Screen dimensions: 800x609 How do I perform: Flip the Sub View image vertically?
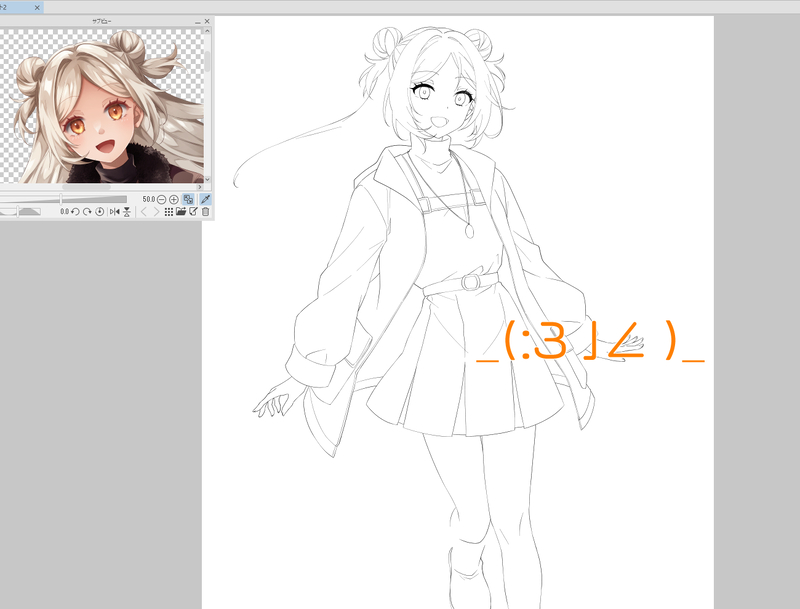point(127,212)
